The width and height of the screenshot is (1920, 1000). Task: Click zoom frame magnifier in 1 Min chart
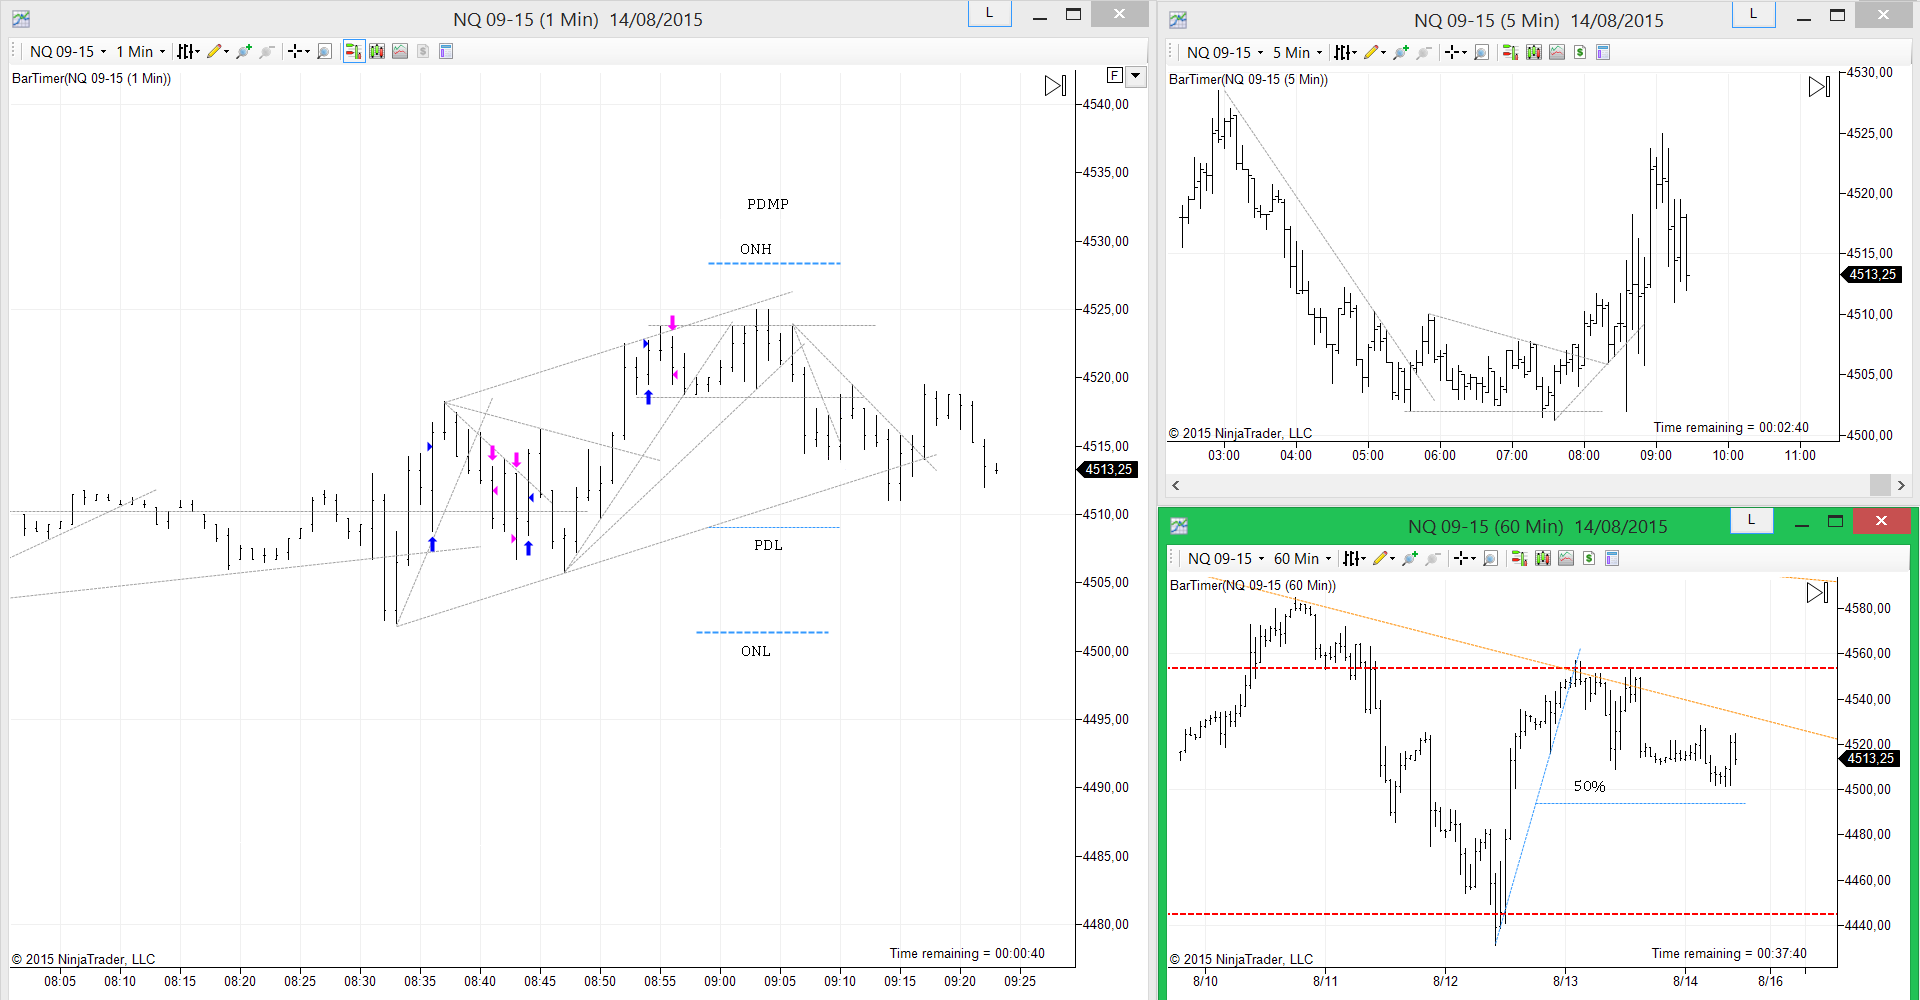[x=324, y=52]
